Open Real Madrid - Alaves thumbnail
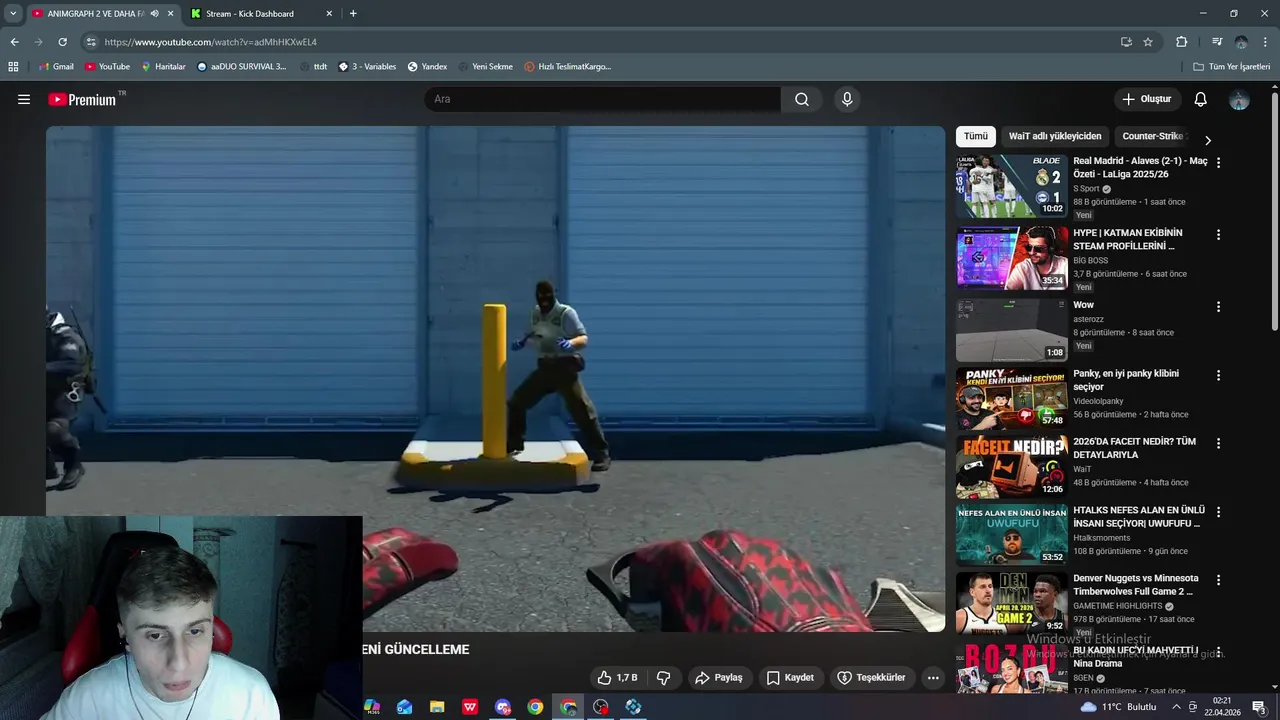This screenshot has width=1280, height=720. tap(1011, 185)
